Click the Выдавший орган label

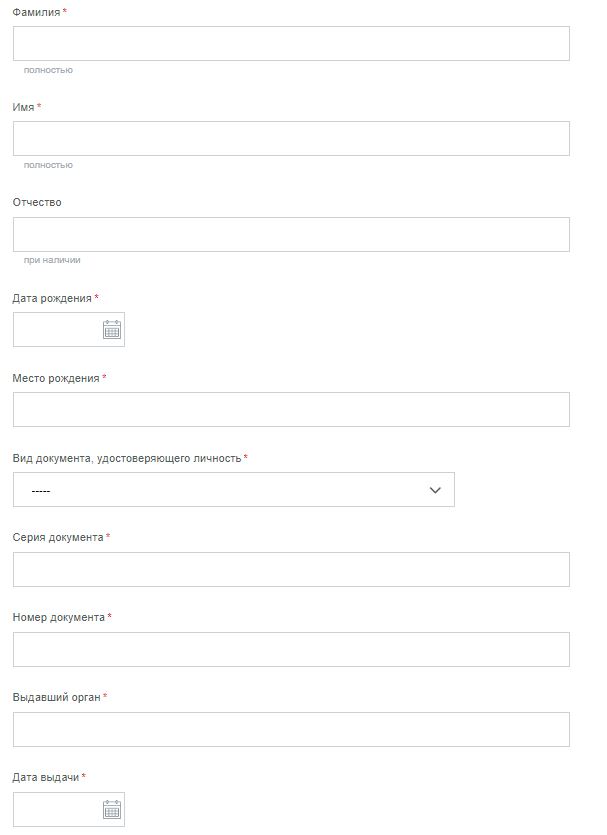click(x=56, y=697)
